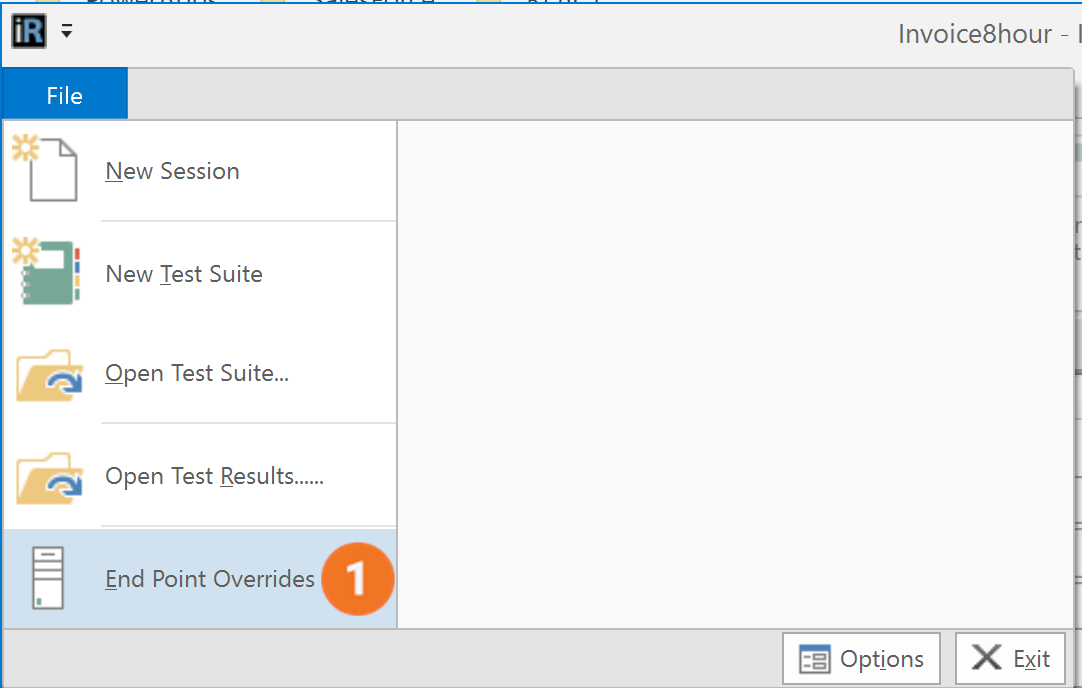Click the orange number 1 badge
The height and width of the screenshot is (688, 1082).
(357, 579)
